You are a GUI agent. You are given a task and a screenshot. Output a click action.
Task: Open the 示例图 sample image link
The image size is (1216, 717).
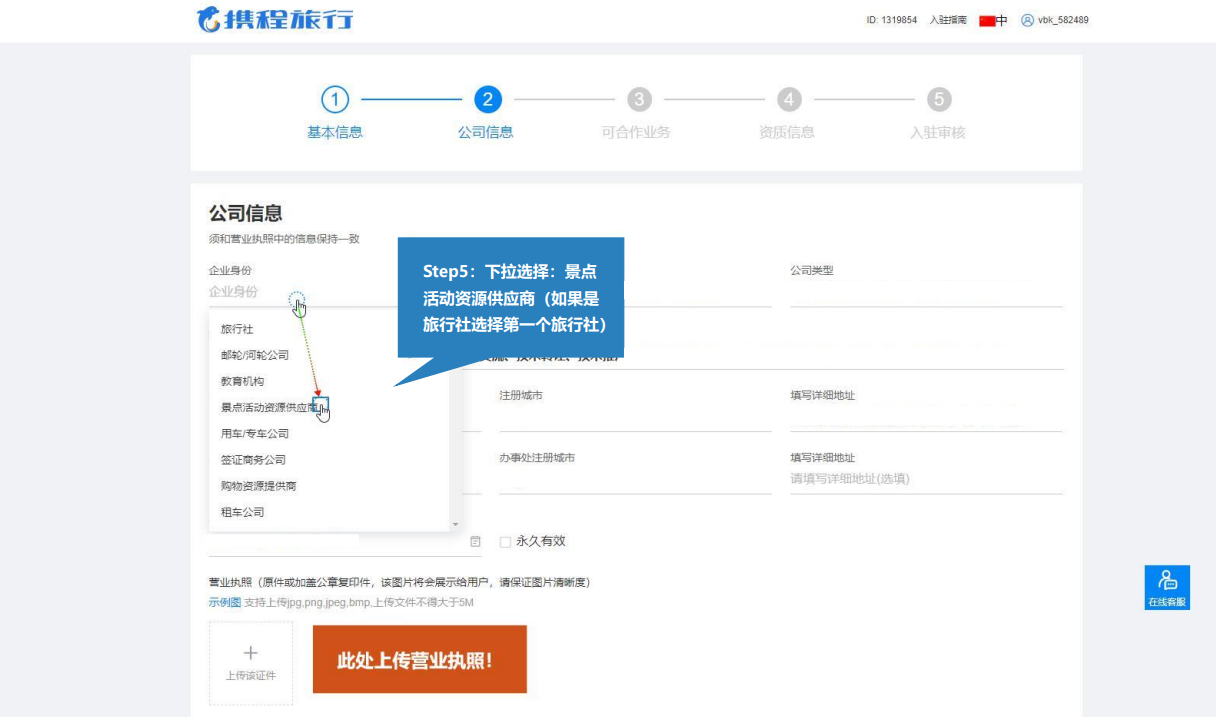[x=224, y=602]
